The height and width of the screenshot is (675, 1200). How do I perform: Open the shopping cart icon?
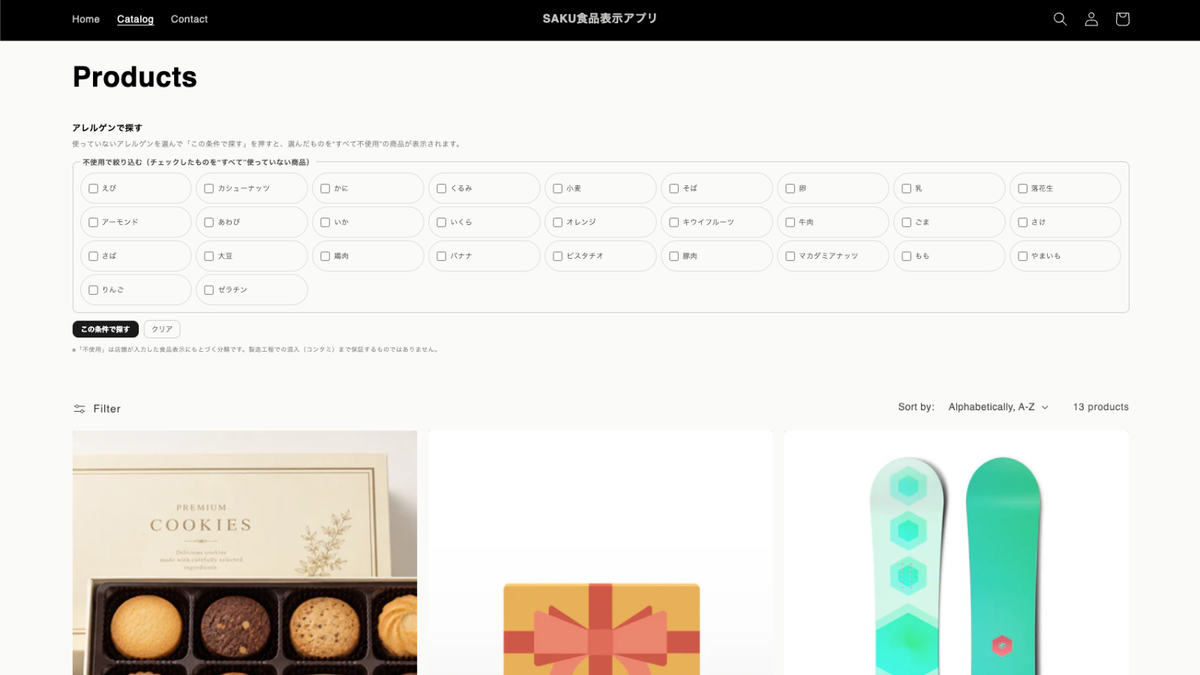tap(1122, 19)
